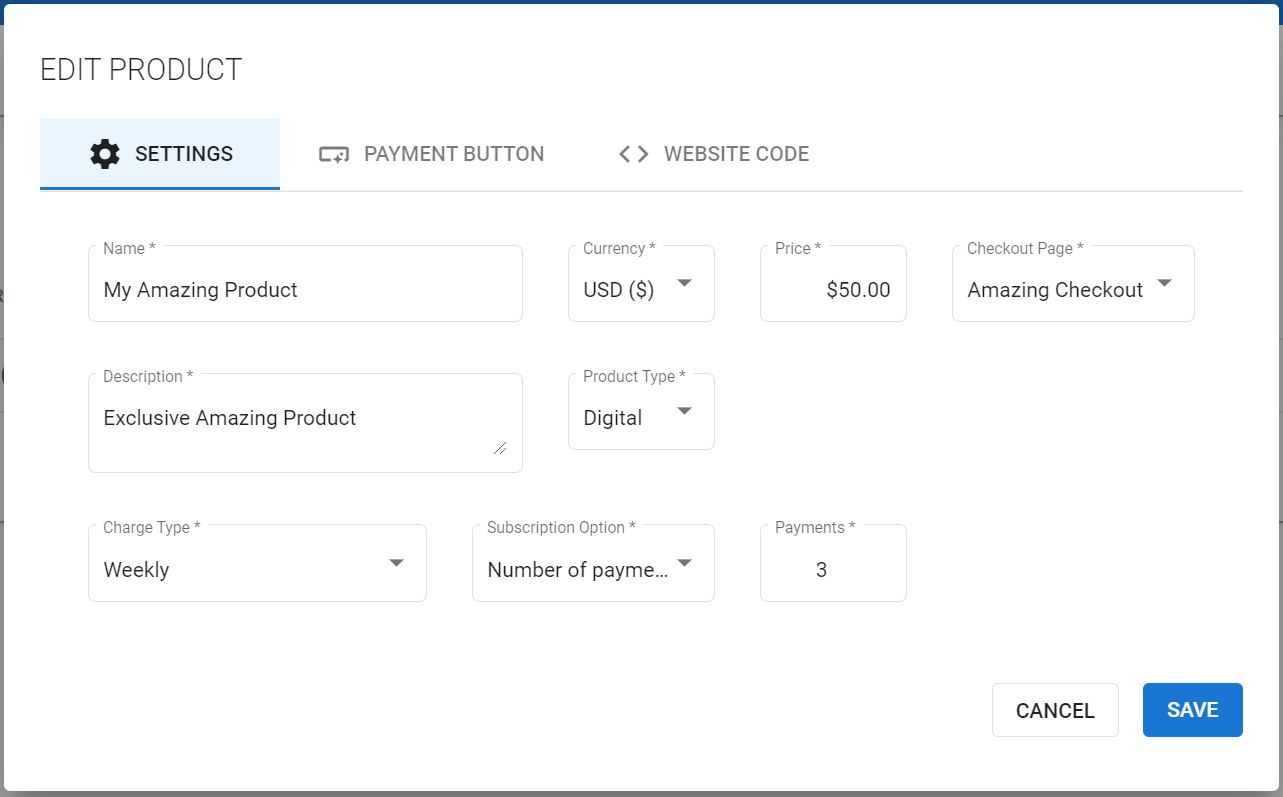Screen dimensions: 1283x797
Task: Click the Weekly charge type value
Action: coord(137,570)
